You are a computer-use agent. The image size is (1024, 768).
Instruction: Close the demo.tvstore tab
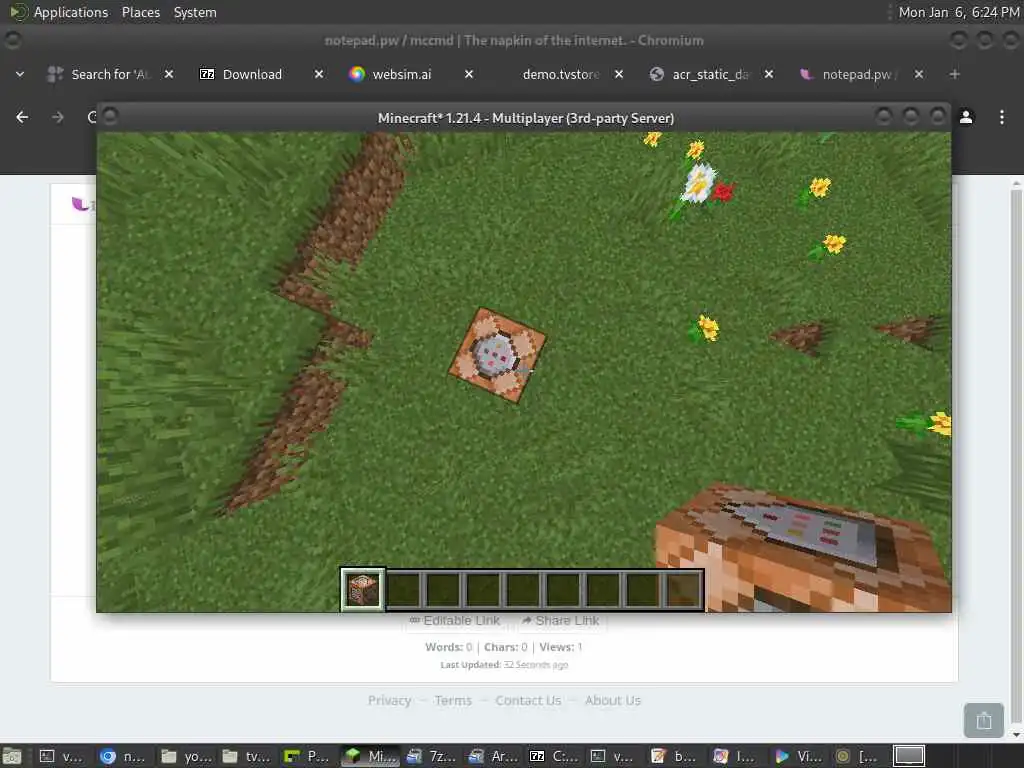click(x=618, y=74)
